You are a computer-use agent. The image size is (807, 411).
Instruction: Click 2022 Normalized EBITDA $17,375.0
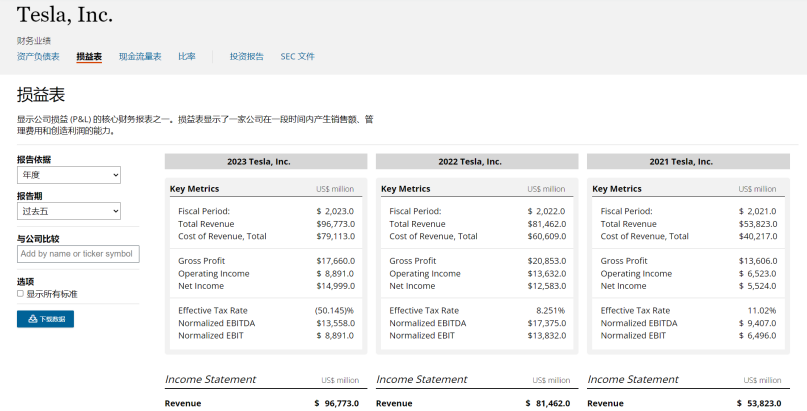(547, 323)
